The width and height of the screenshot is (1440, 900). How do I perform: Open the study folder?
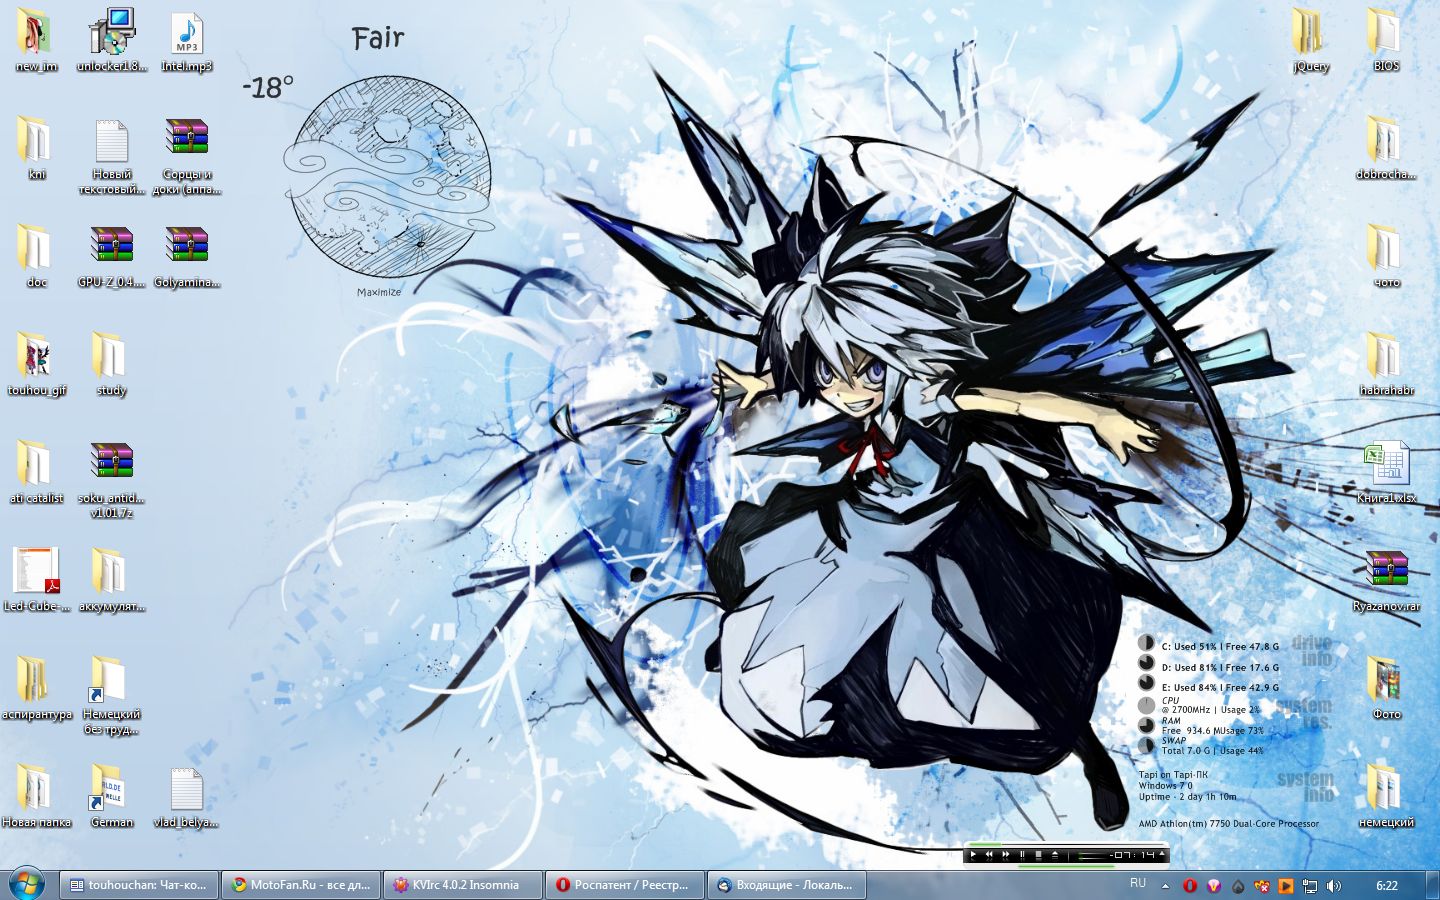pyautogui.click(x=112, y=364)
